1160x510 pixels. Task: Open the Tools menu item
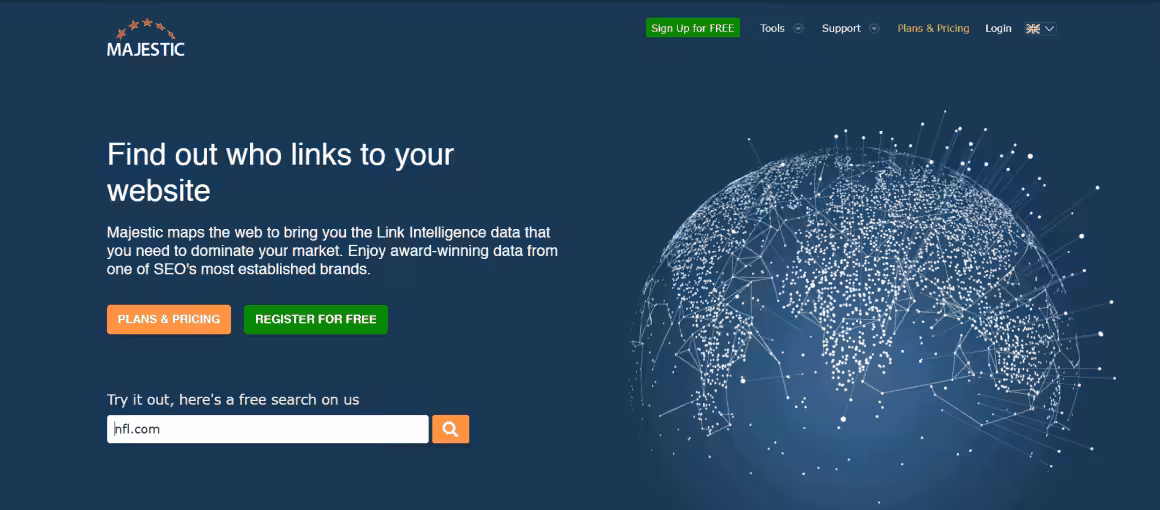tap(772, 29)
